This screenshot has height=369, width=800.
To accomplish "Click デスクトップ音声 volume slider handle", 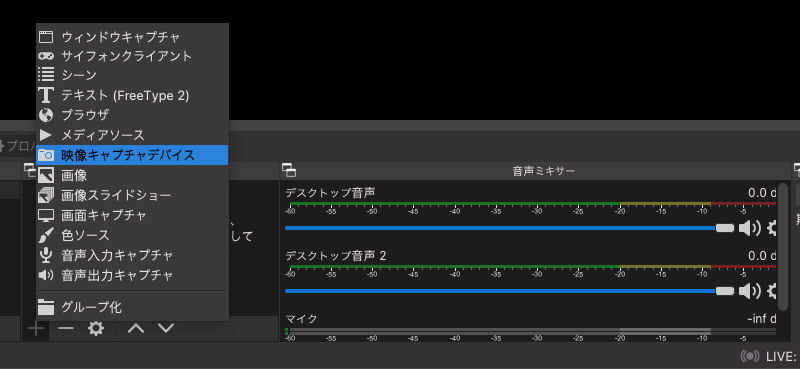I will 724,228.
